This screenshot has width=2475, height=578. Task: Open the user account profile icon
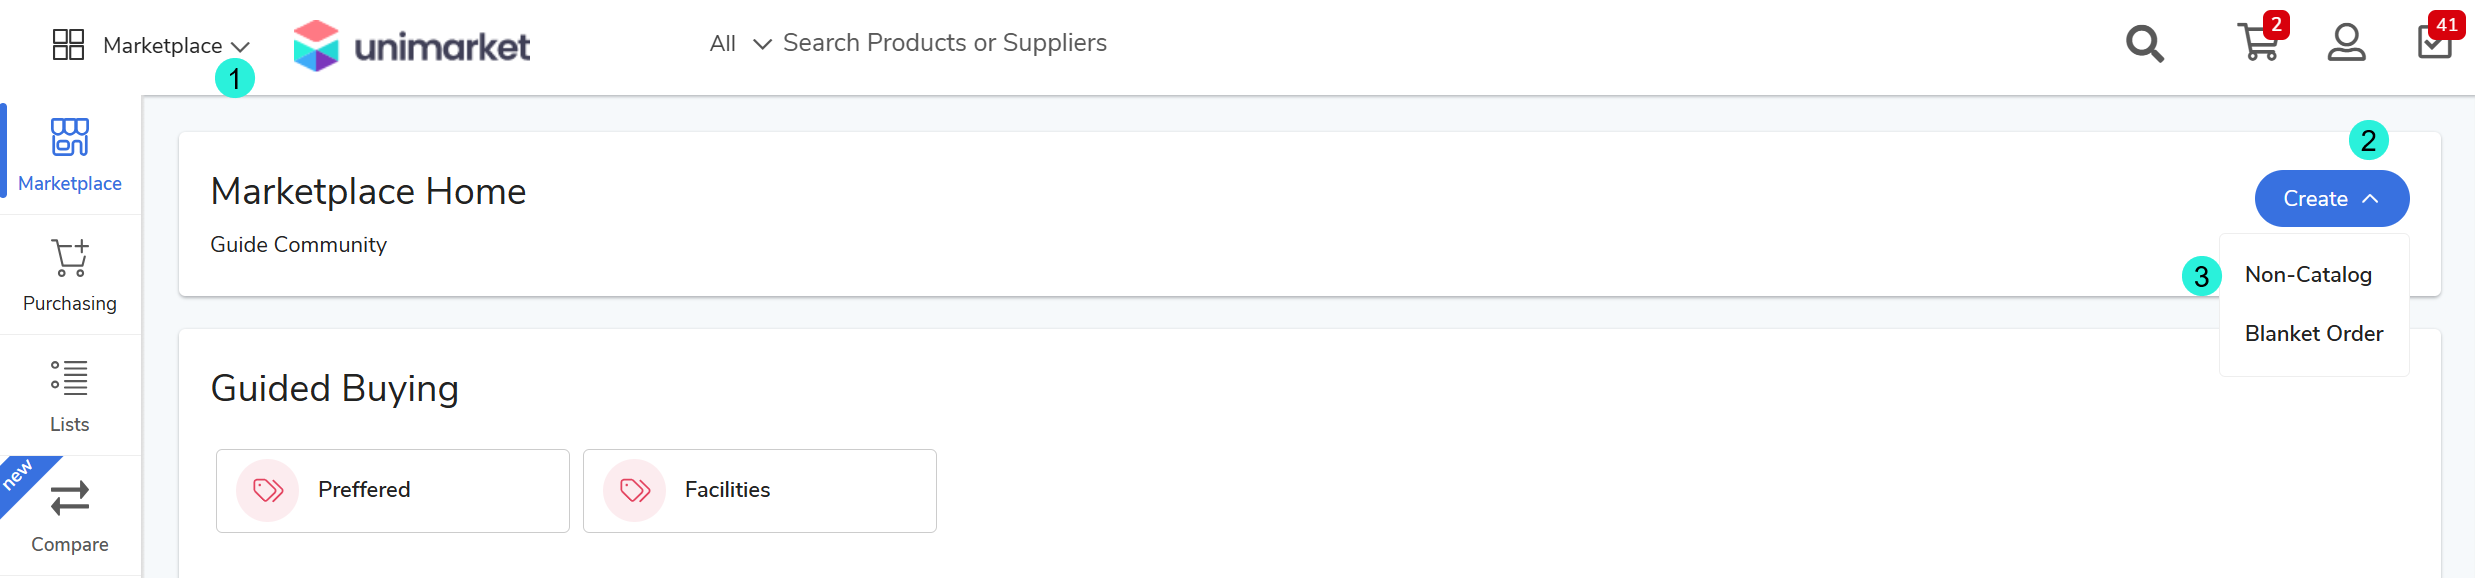[2346, 43]
